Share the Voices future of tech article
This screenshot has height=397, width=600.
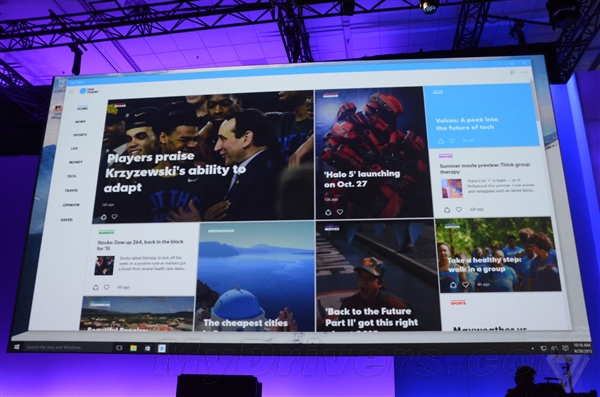pyautogui.click(x=441, y=141)
